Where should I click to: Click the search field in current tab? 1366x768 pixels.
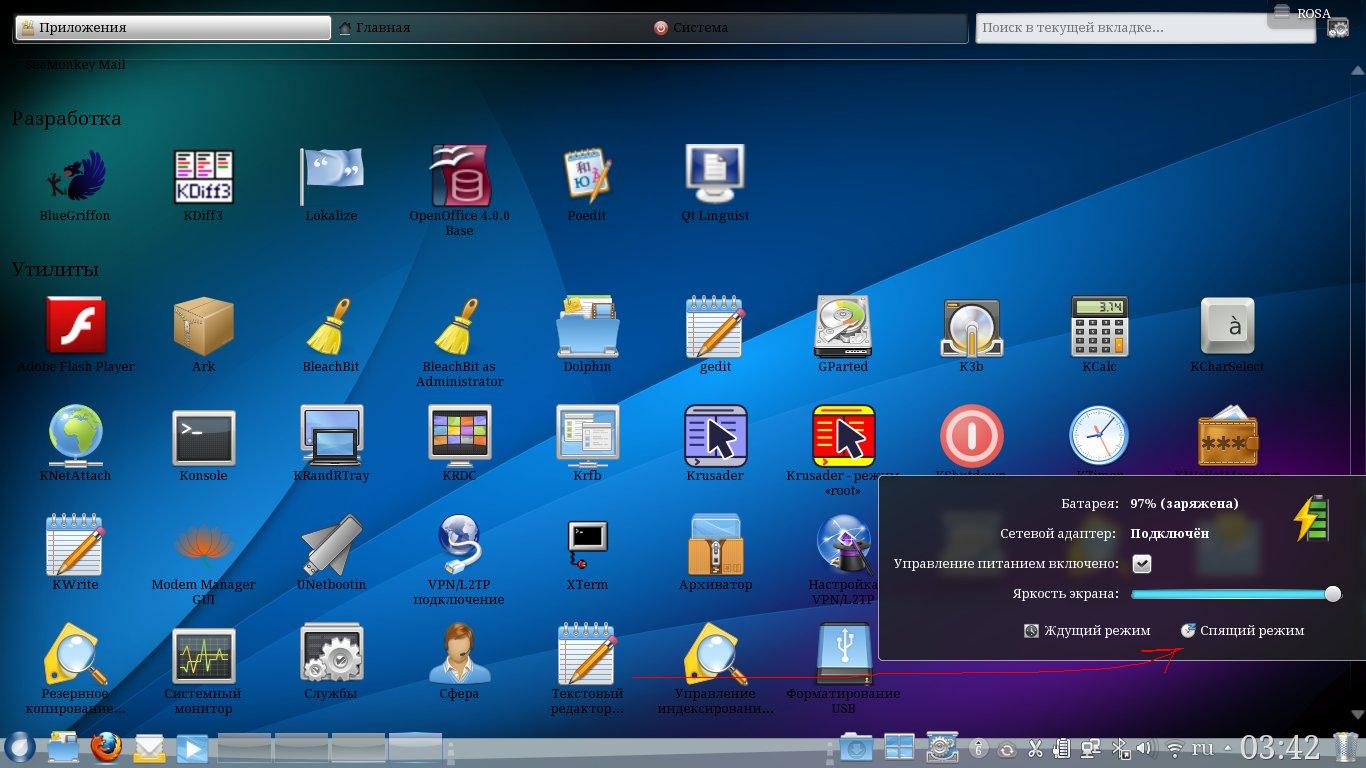1144,28
